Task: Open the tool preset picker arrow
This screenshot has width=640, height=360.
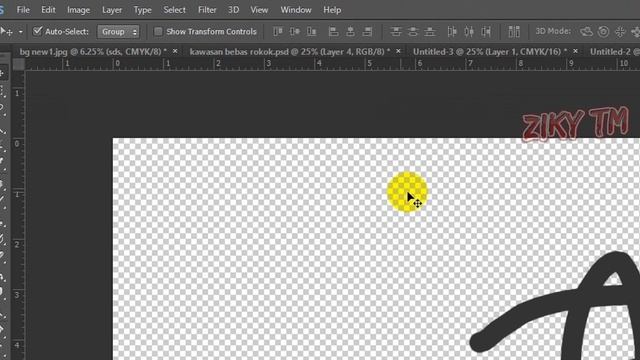Action: [20, 31]
